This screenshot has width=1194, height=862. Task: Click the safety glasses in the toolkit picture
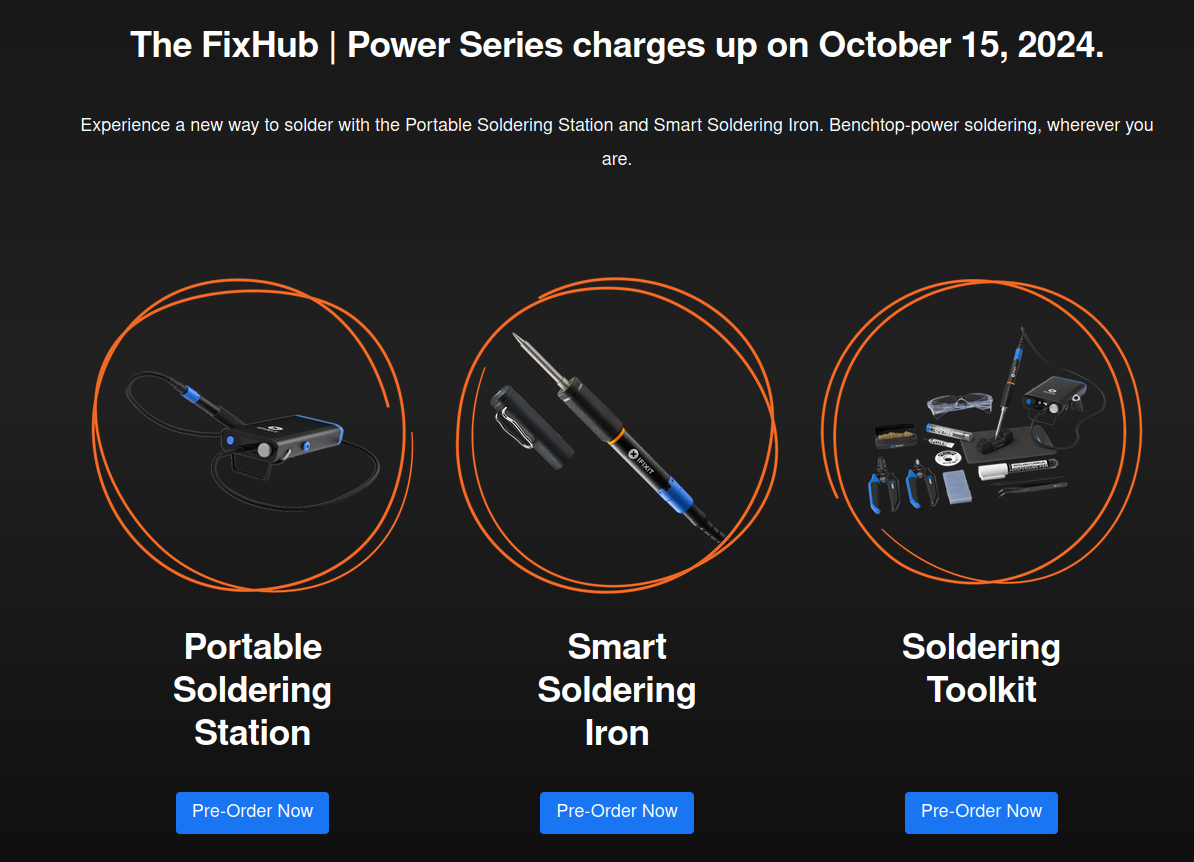click(959, 404)
